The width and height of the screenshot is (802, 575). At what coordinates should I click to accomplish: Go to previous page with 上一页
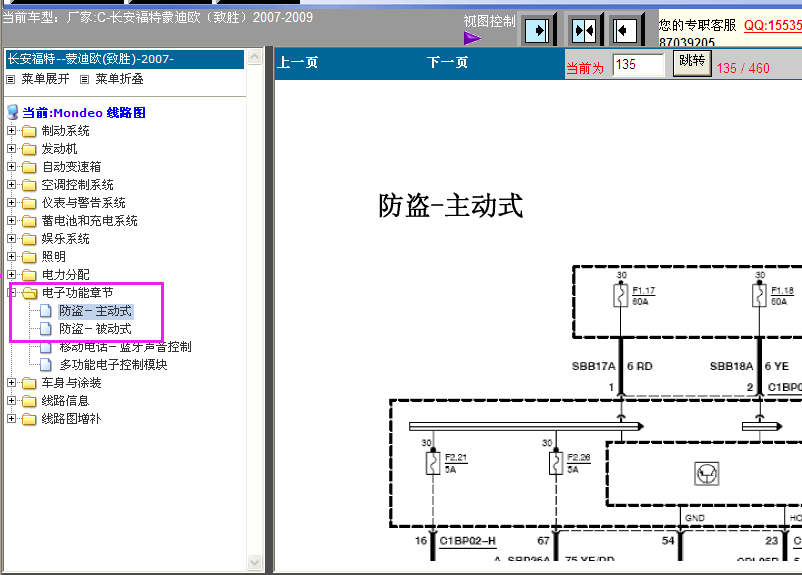pyautogui.click(x=298, y=62)
